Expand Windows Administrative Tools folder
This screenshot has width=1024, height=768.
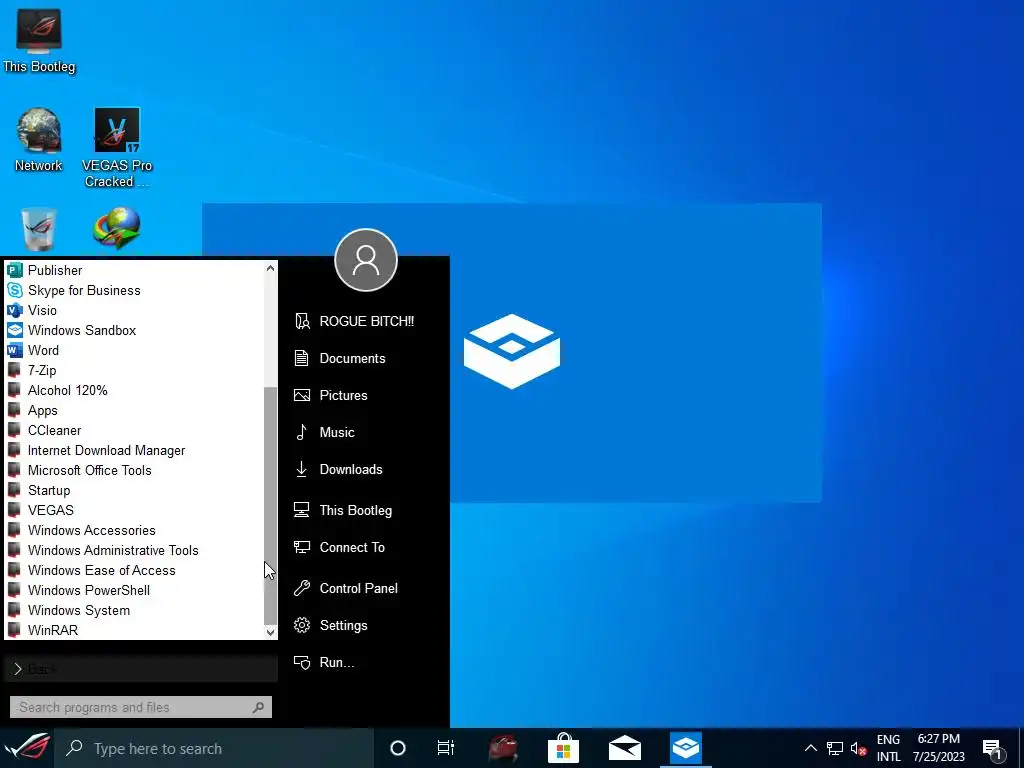(134, 551)
